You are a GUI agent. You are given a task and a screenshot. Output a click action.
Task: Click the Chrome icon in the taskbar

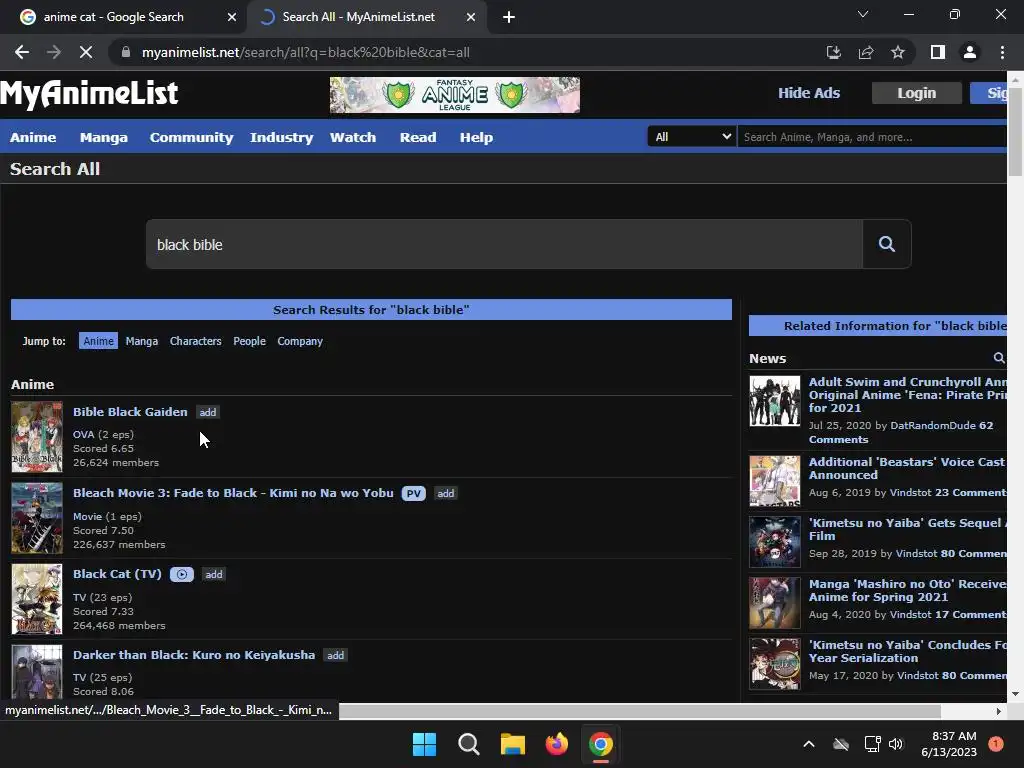coord(601,744)
